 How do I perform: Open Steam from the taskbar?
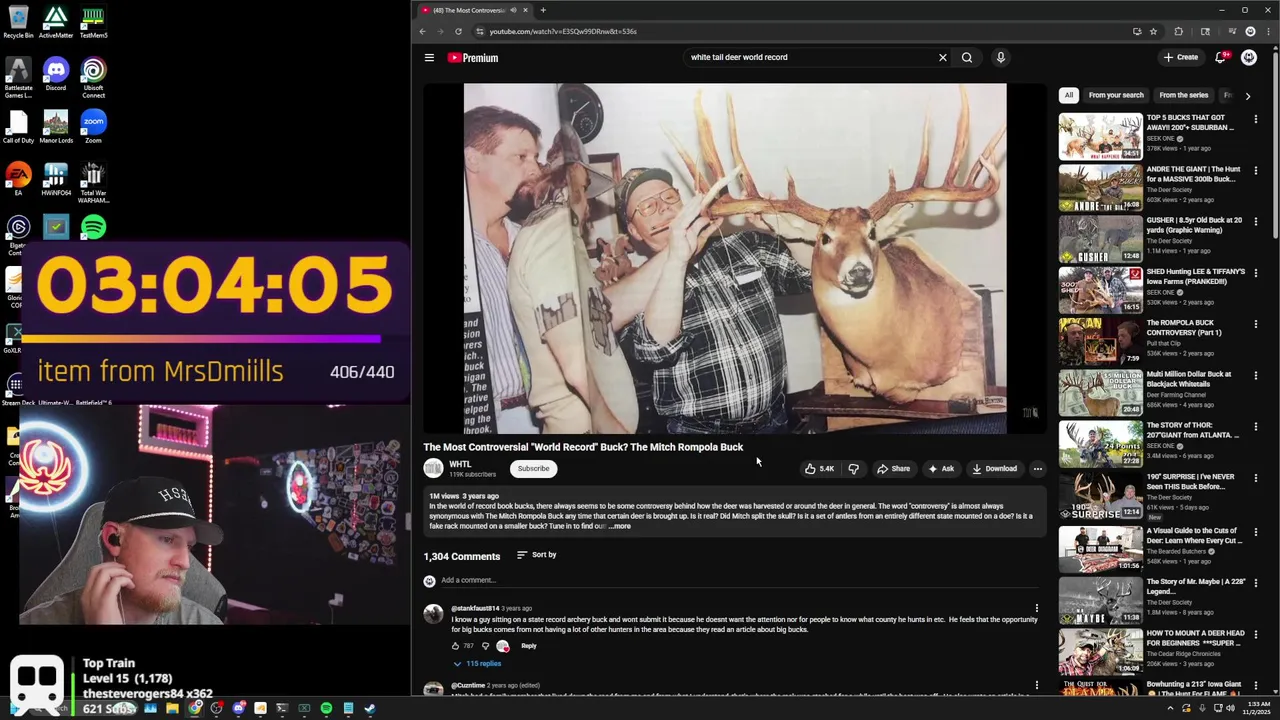[x=370, y=709]
